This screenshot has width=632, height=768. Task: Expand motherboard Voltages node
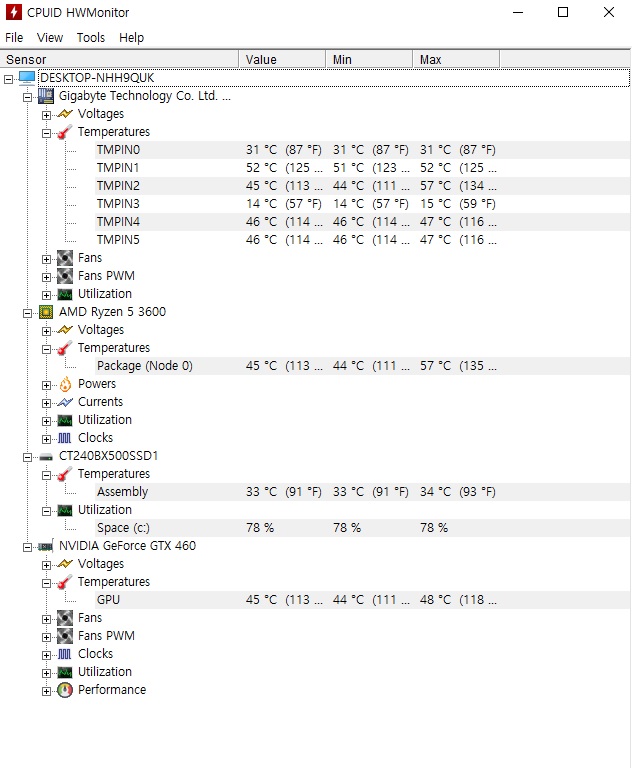tap(46, 115)
